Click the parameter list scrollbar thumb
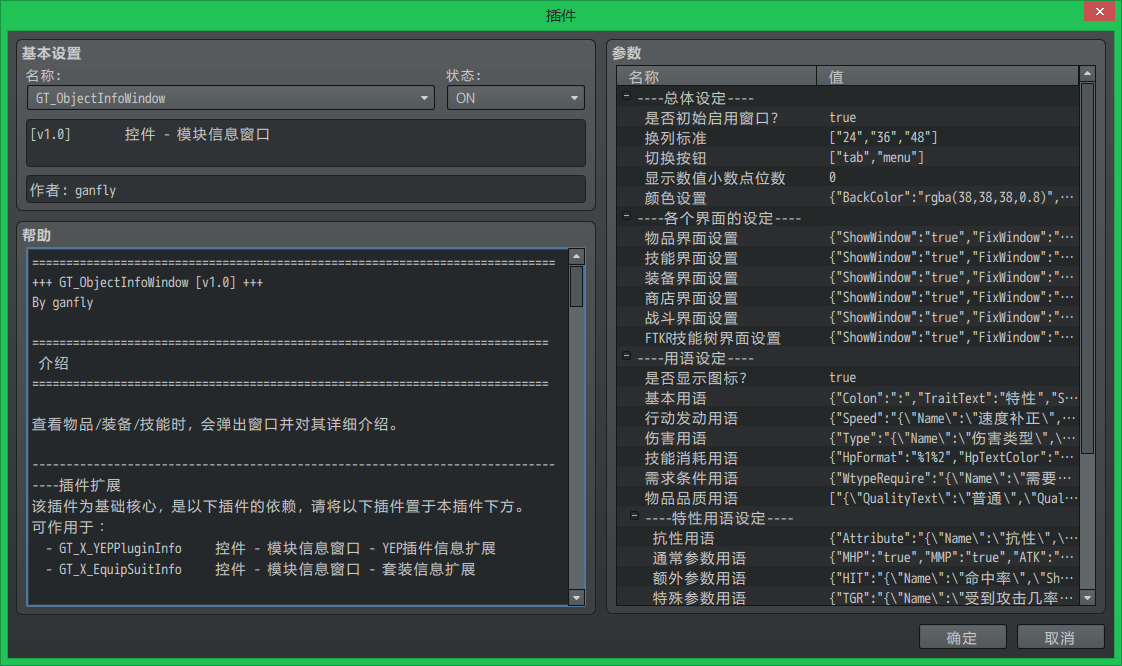Viewport: 1122px width, 666px height. click(1087, 268)
